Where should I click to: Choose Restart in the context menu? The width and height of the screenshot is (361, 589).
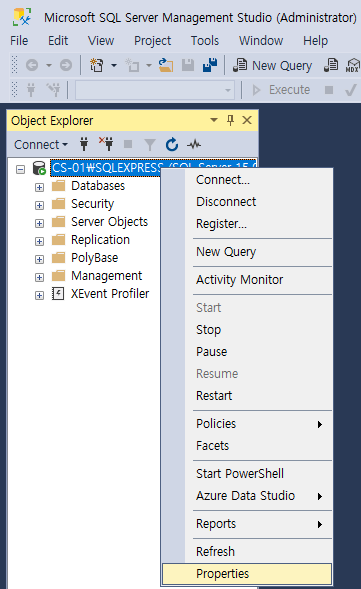pos(247,396)
